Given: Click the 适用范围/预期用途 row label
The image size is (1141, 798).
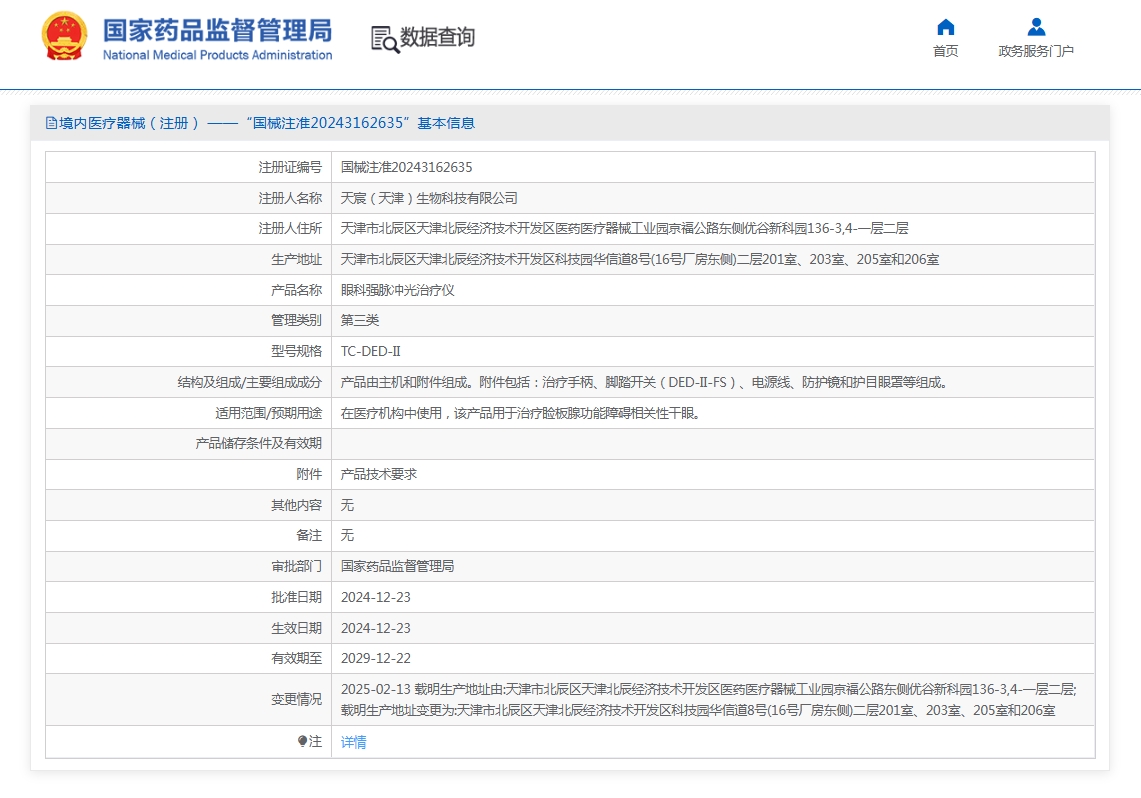Looking at the screenshot, I should (x=269, y=413).
